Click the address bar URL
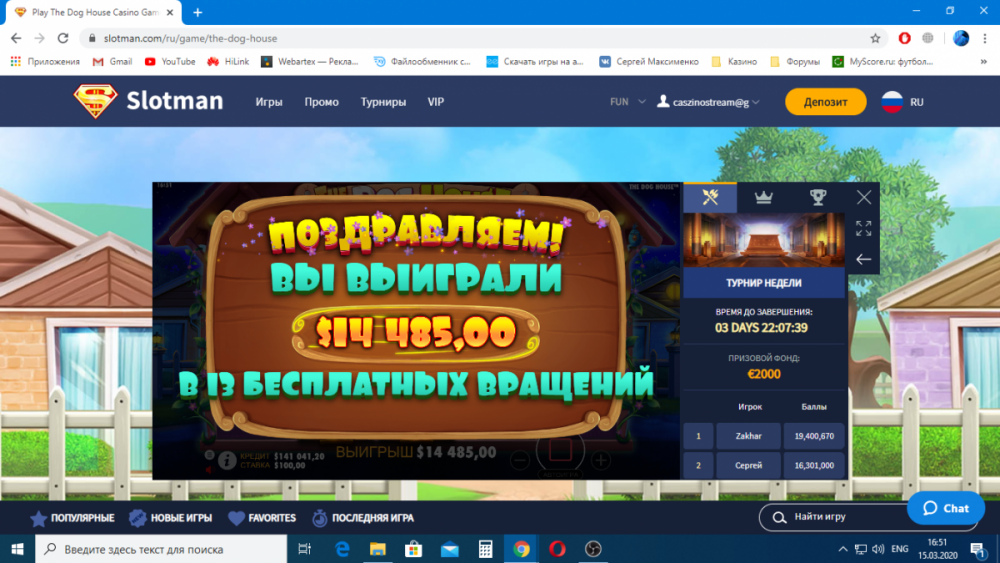 coord(190,38)
